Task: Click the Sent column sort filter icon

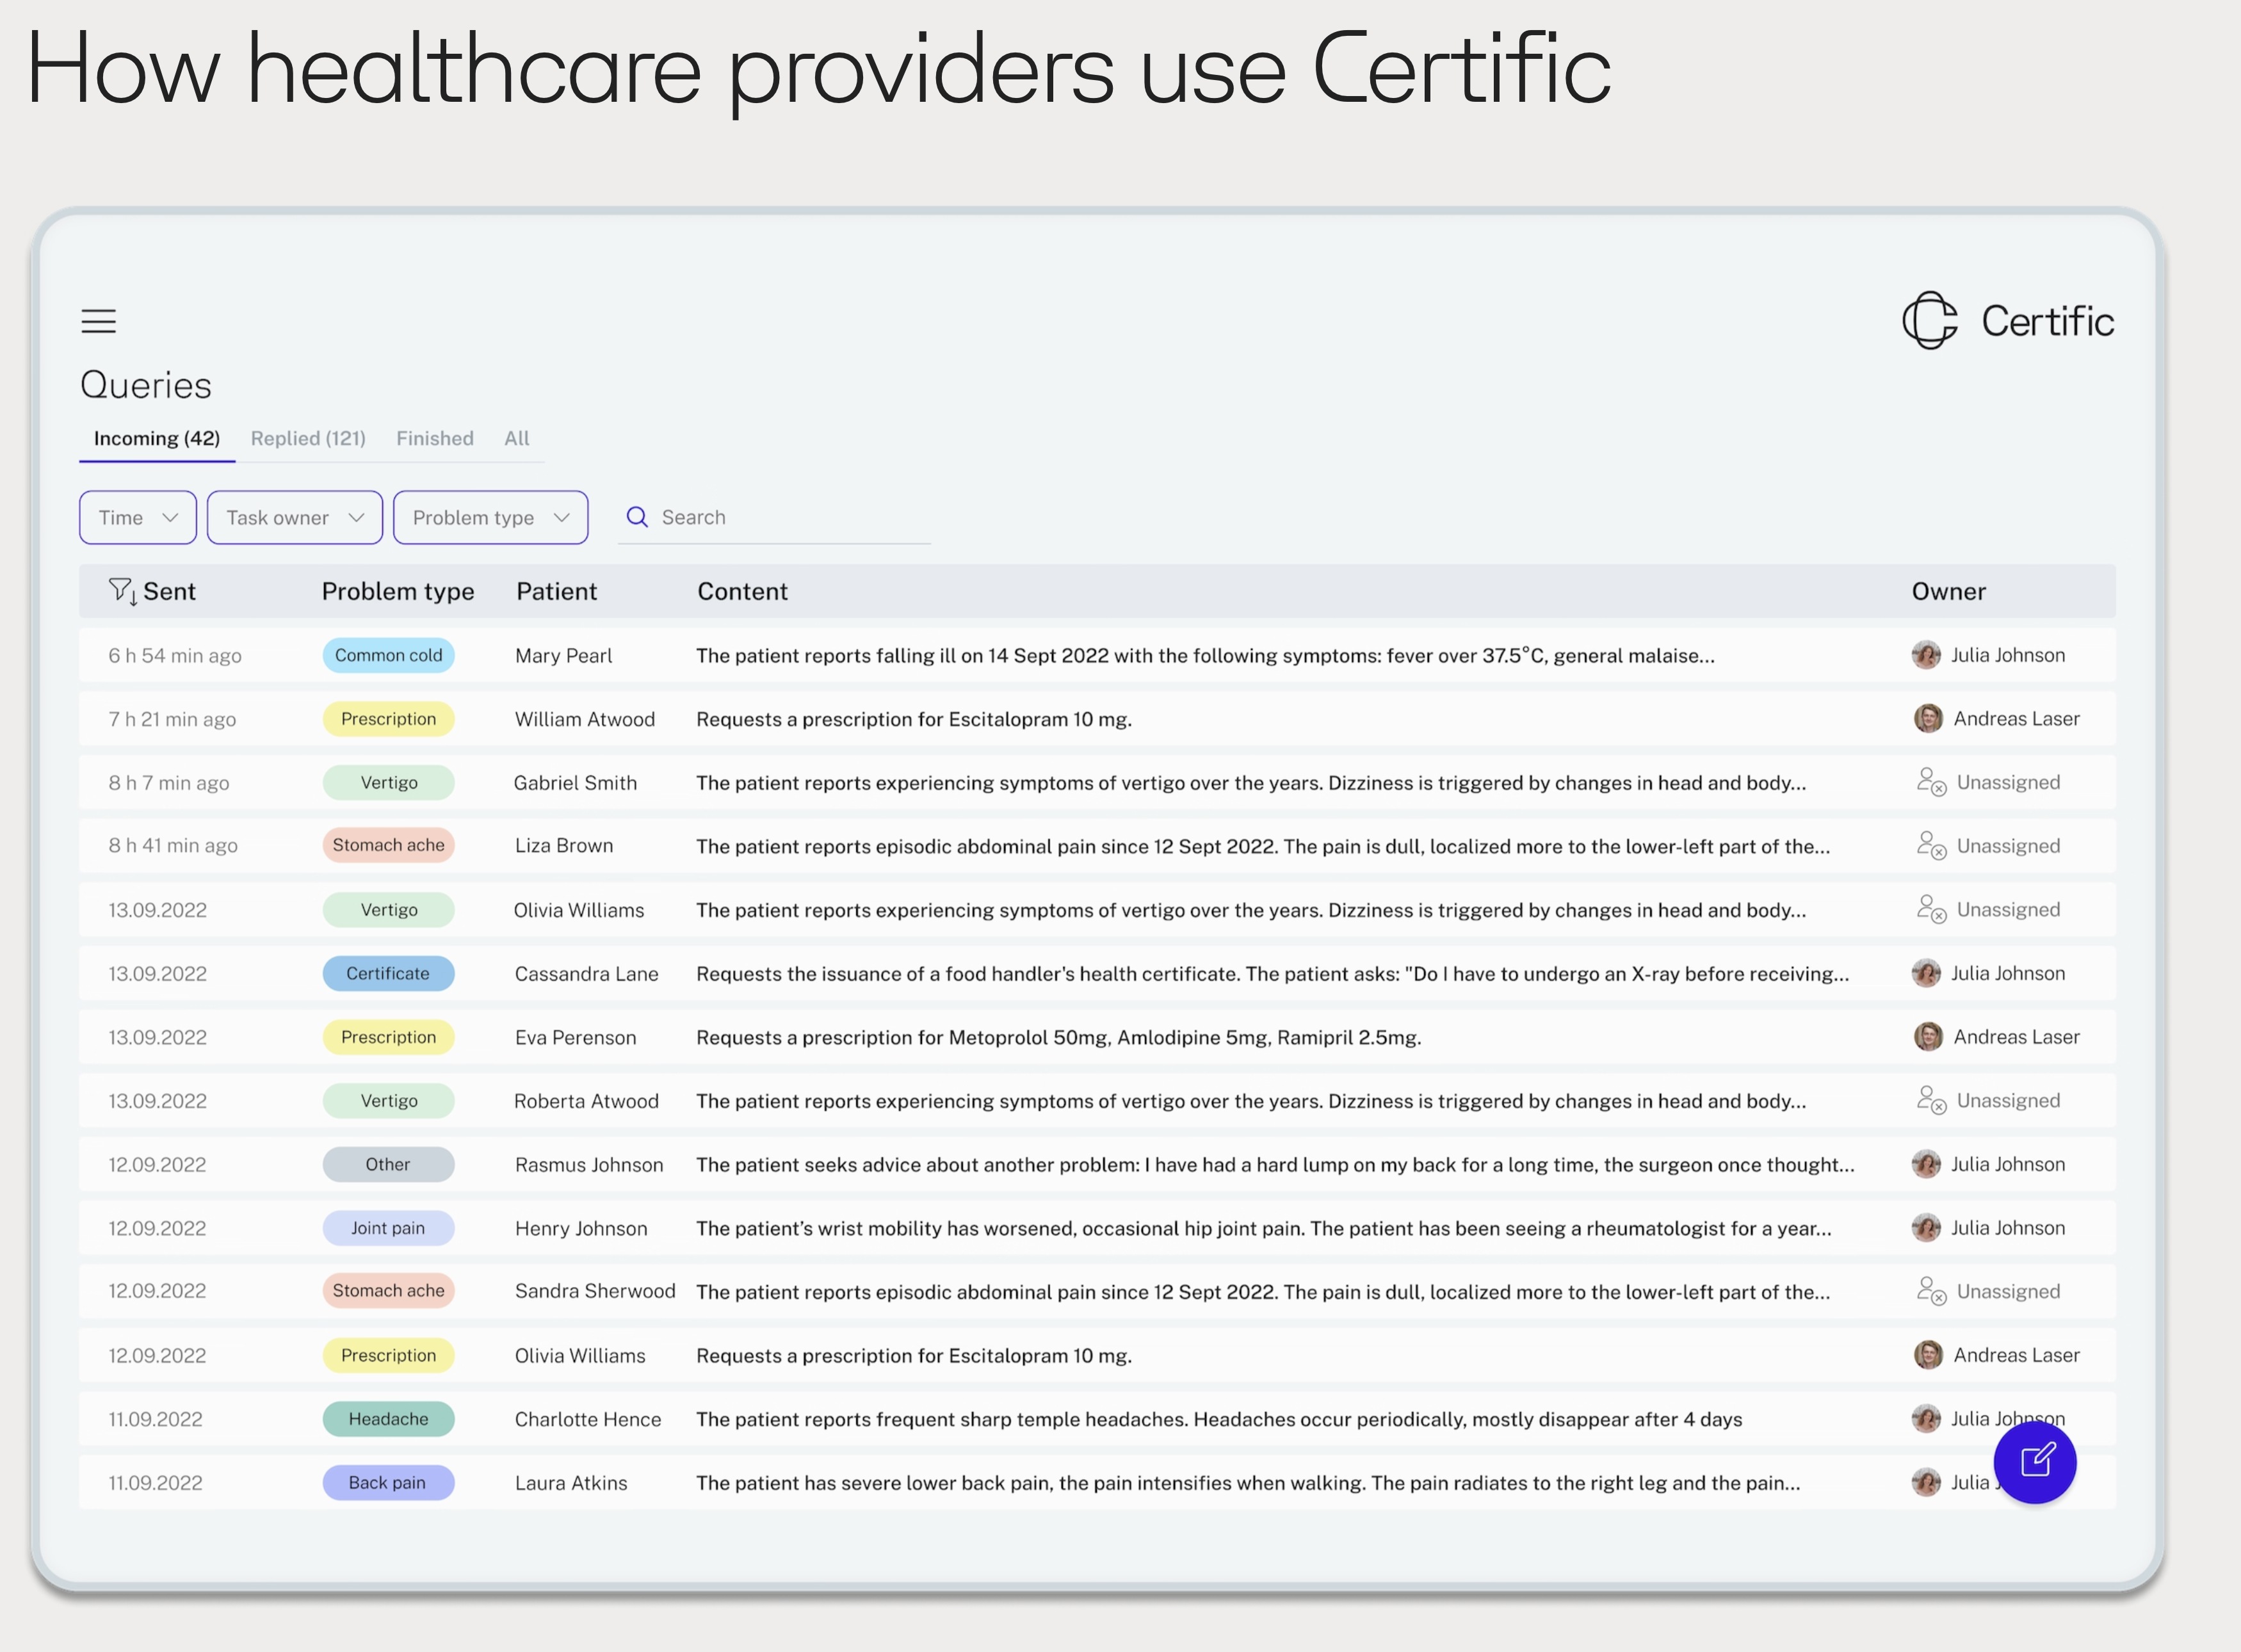Action: pyautogui.click(x=122, y=591)
